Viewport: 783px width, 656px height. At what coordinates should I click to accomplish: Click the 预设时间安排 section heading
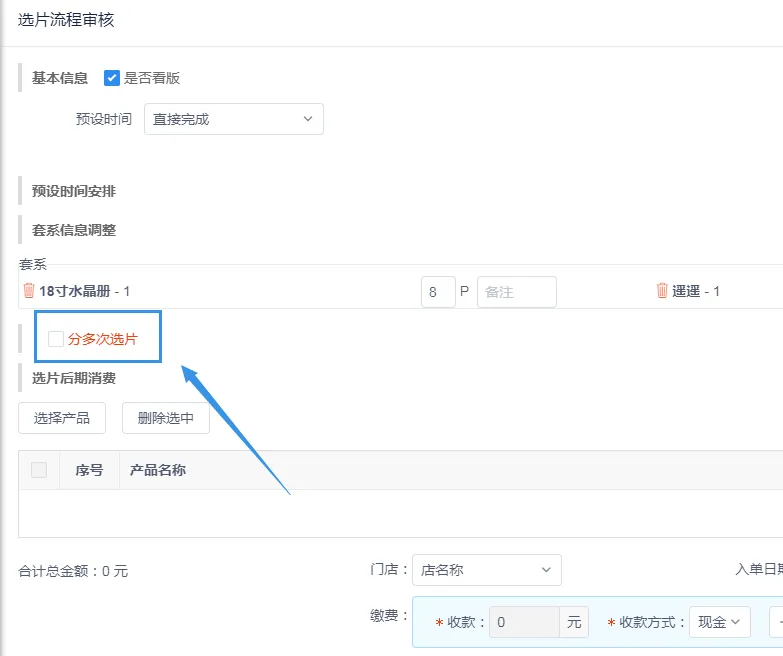point(74,191)
